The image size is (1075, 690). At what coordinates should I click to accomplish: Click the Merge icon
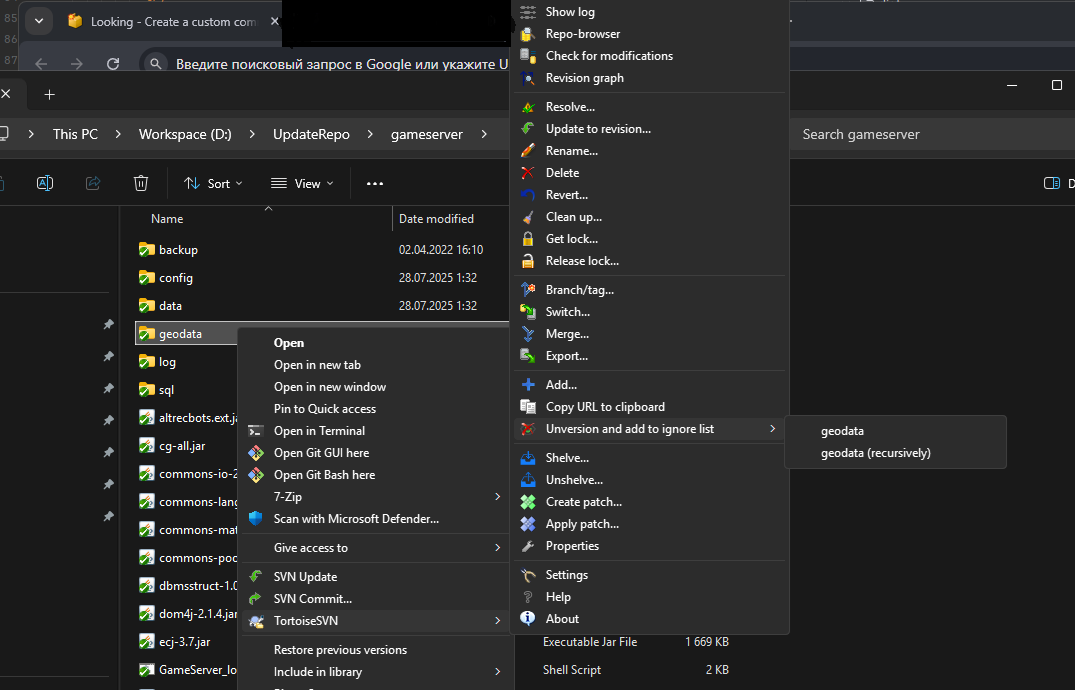click(528, 334)
